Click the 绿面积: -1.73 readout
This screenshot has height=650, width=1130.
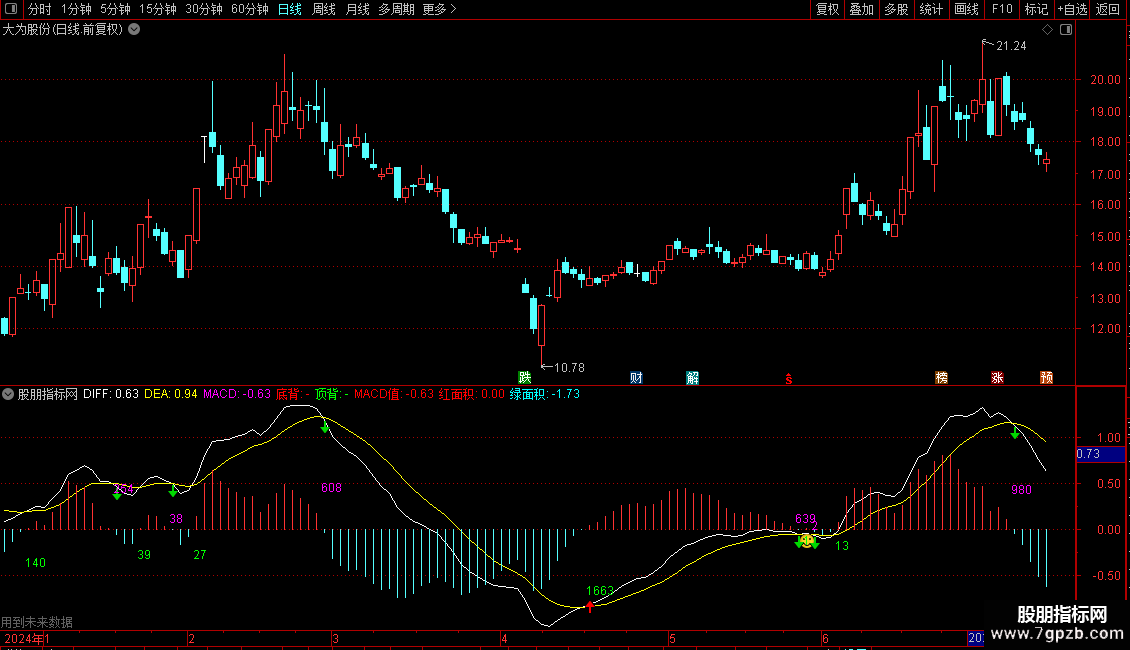point(545,394)
